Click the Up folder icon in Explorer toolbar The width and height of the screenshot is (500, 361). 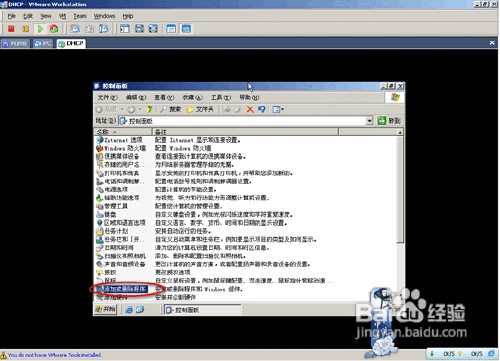click(x=149, y=109)
